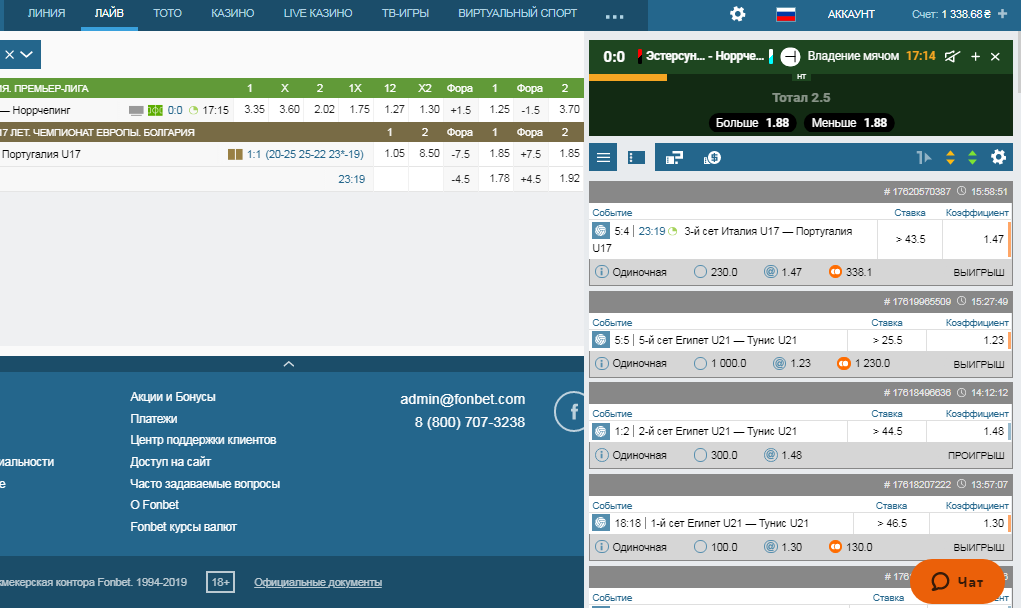
Task: Open the settings gear in the top bar
Action: click(x=737, y=14)
